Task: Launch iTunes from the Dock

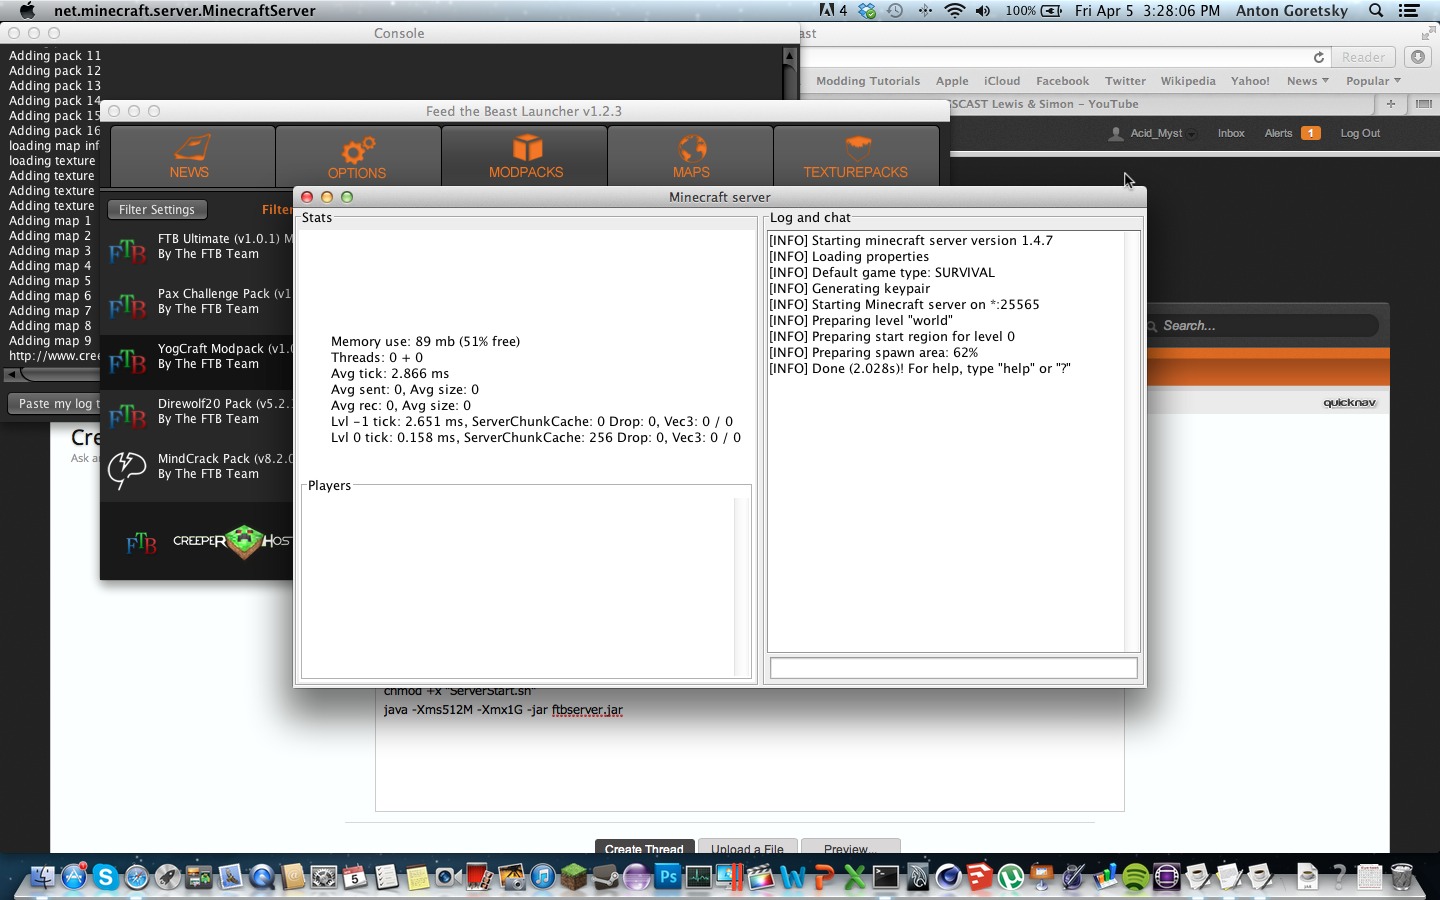Action: [543, 877]
